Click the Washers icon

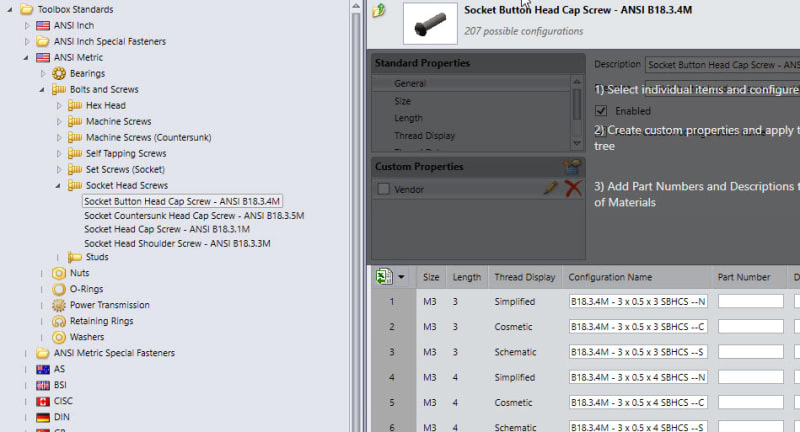pyautogui.click(x=59, y=337)
